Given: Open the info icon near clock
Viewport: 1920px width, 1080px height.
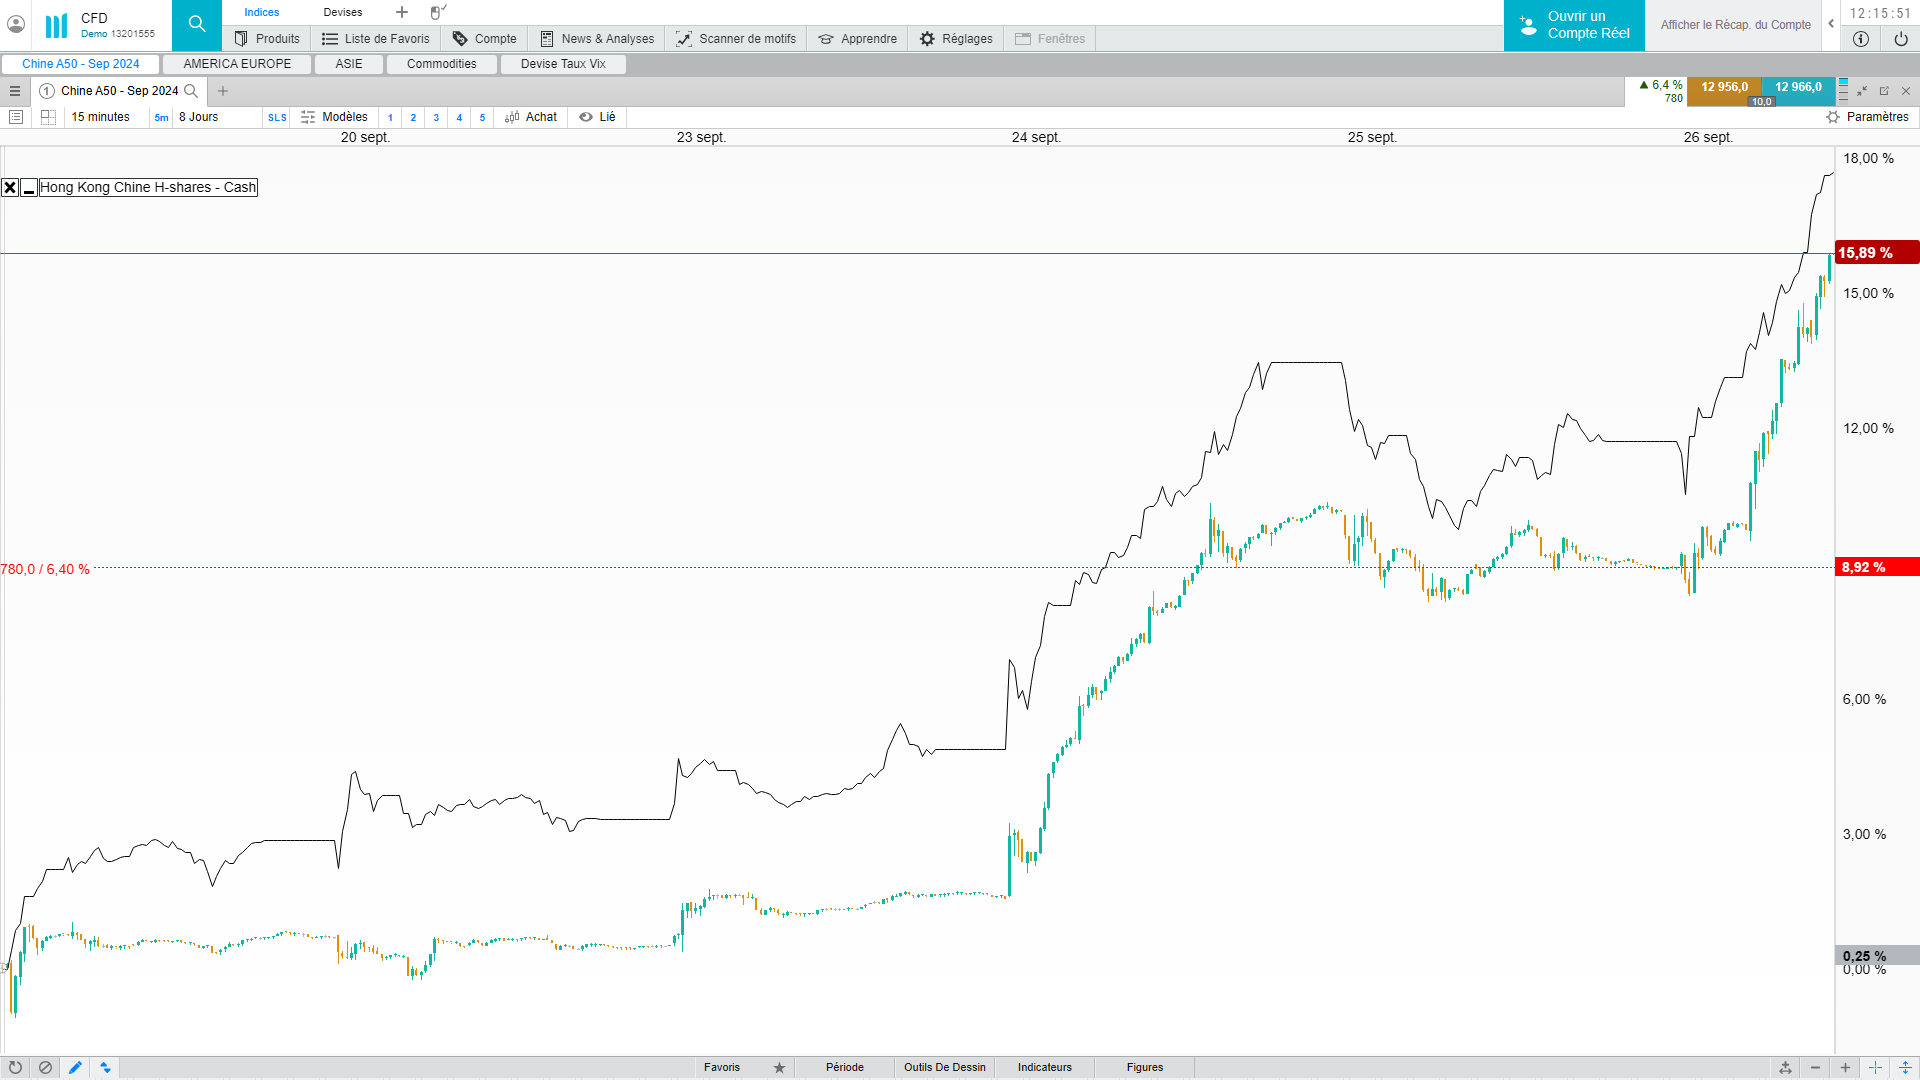Looking at the screenshot, I should tap(1861, 39).
